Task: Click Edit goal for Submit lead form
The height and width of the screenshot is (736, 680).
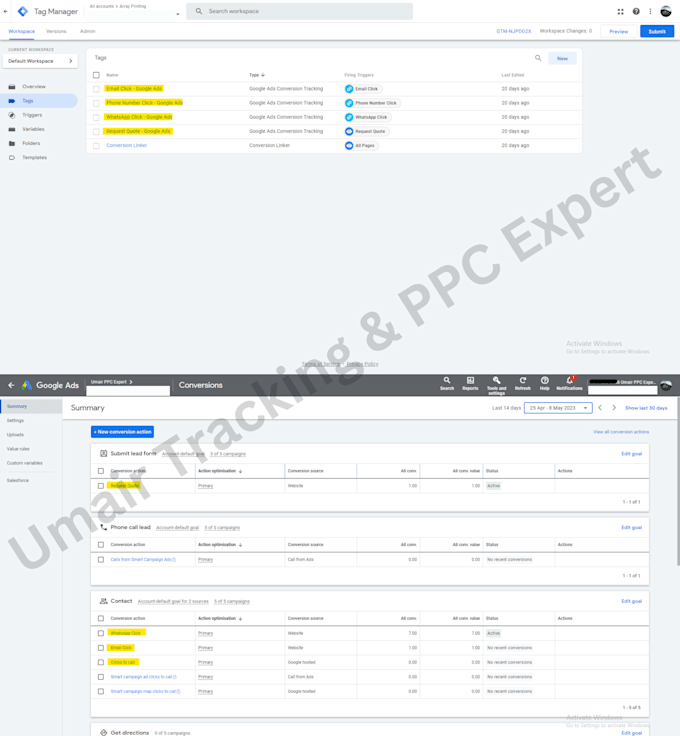Action: (x=631, y=454)
